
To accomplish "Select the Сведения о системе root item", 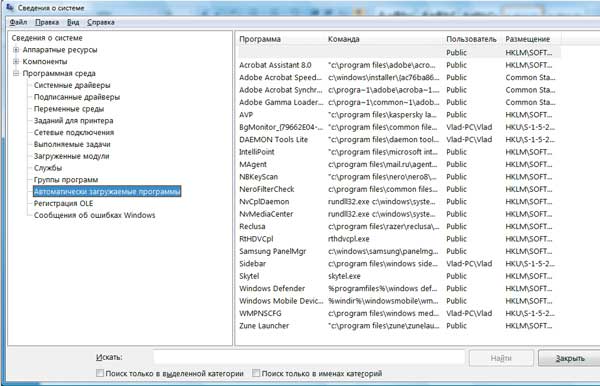I will tap(47, 38).
